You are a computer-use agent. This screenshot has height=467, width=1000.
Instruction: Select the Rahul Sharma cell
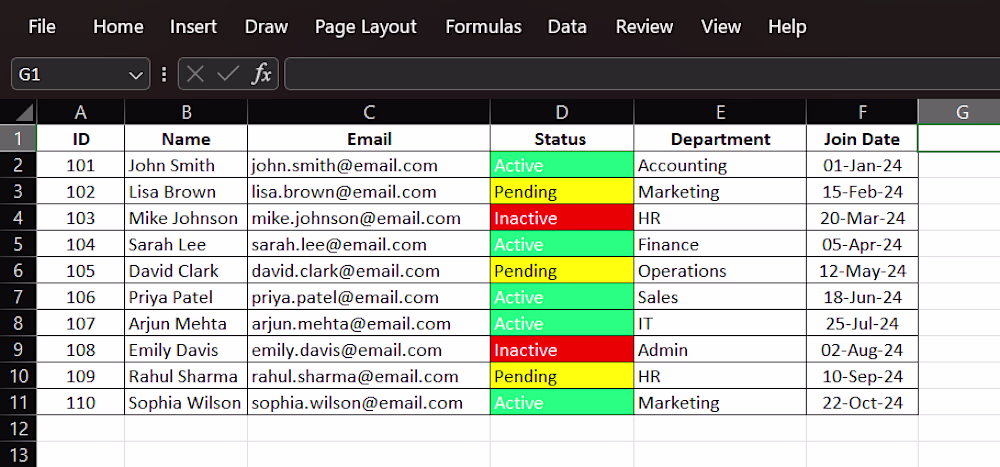click(186, 376)
